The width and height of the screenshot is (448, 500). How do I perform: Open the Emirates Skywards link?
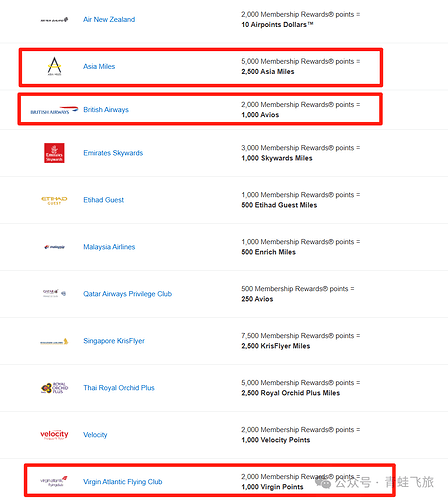[113, 153]
